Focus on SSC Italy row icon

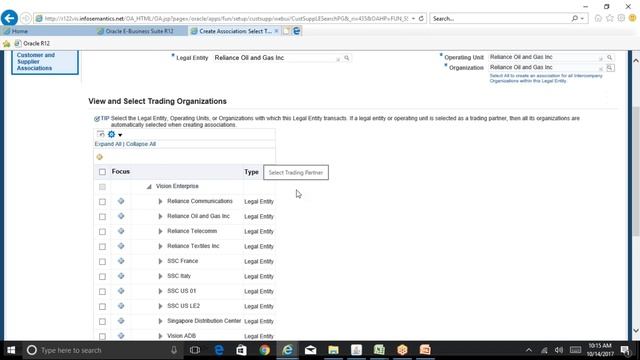click(121, 276)
